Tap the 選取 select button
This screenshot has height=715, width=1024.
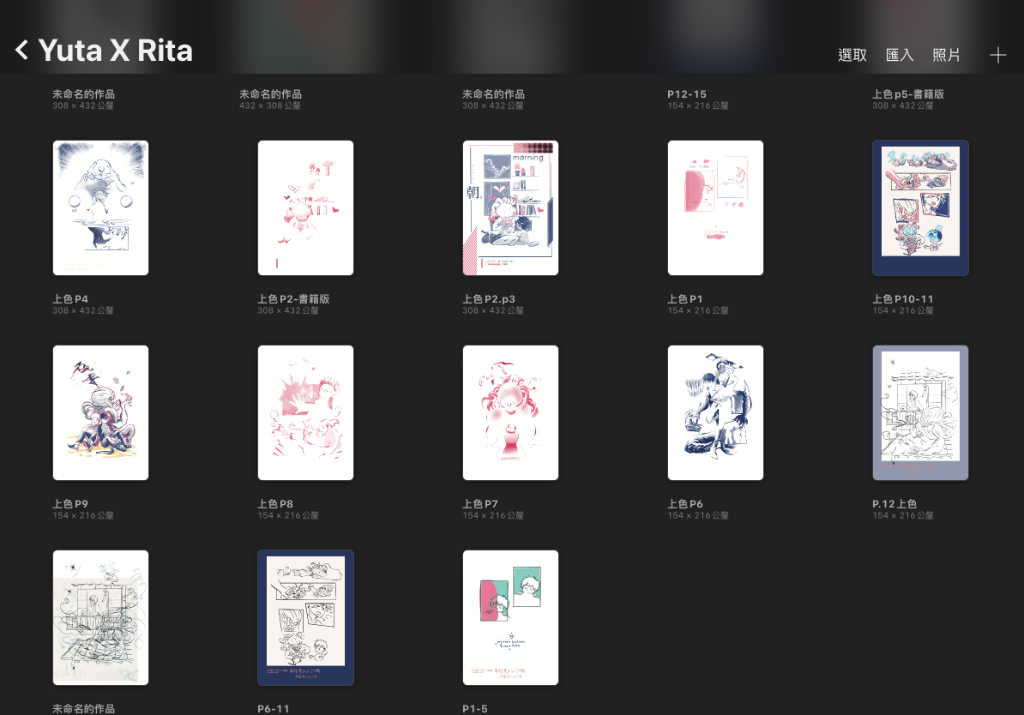(x=852, y=55)
